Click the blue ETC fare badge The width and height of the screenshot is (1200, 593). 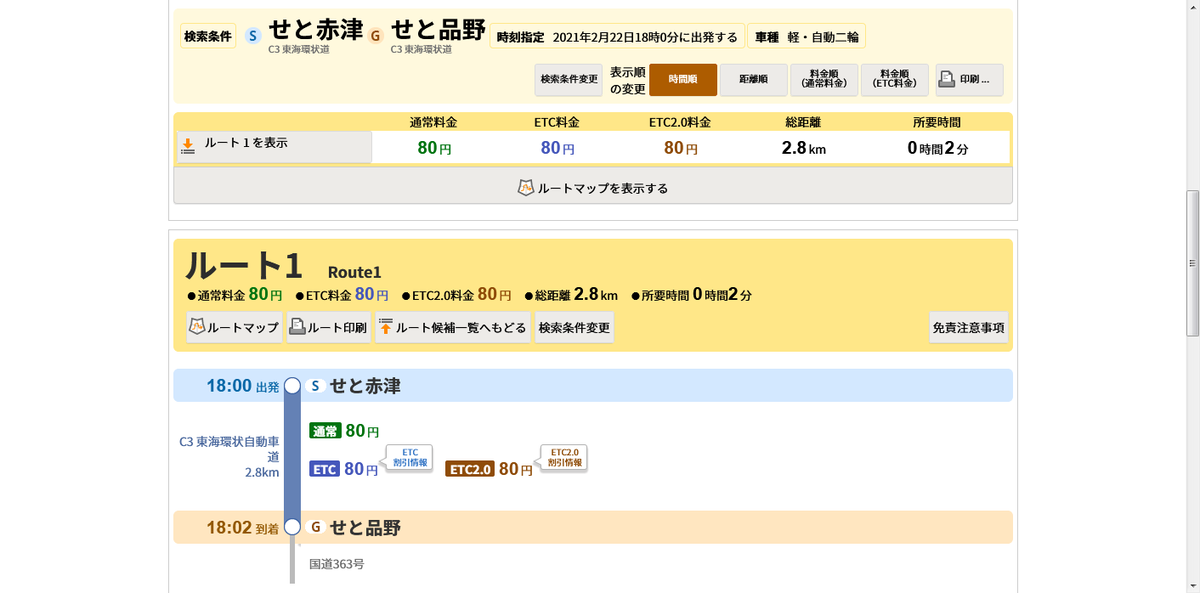click(324, 469)
